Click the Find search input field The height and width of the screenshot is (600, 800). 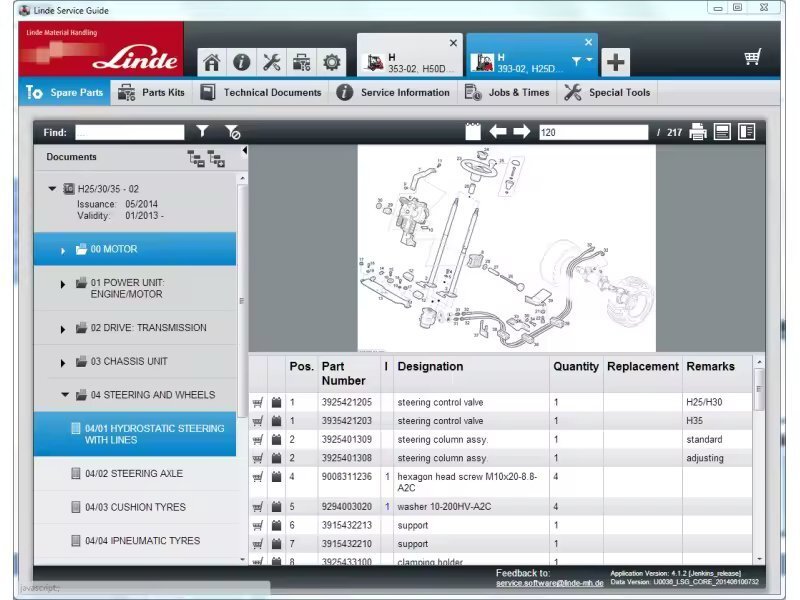pyautogui.click(x=130, y=132)
